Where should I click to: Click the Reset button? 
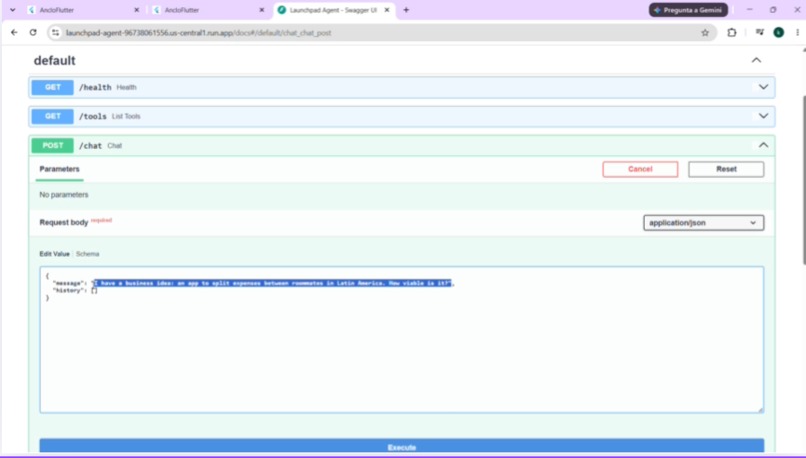726,169
